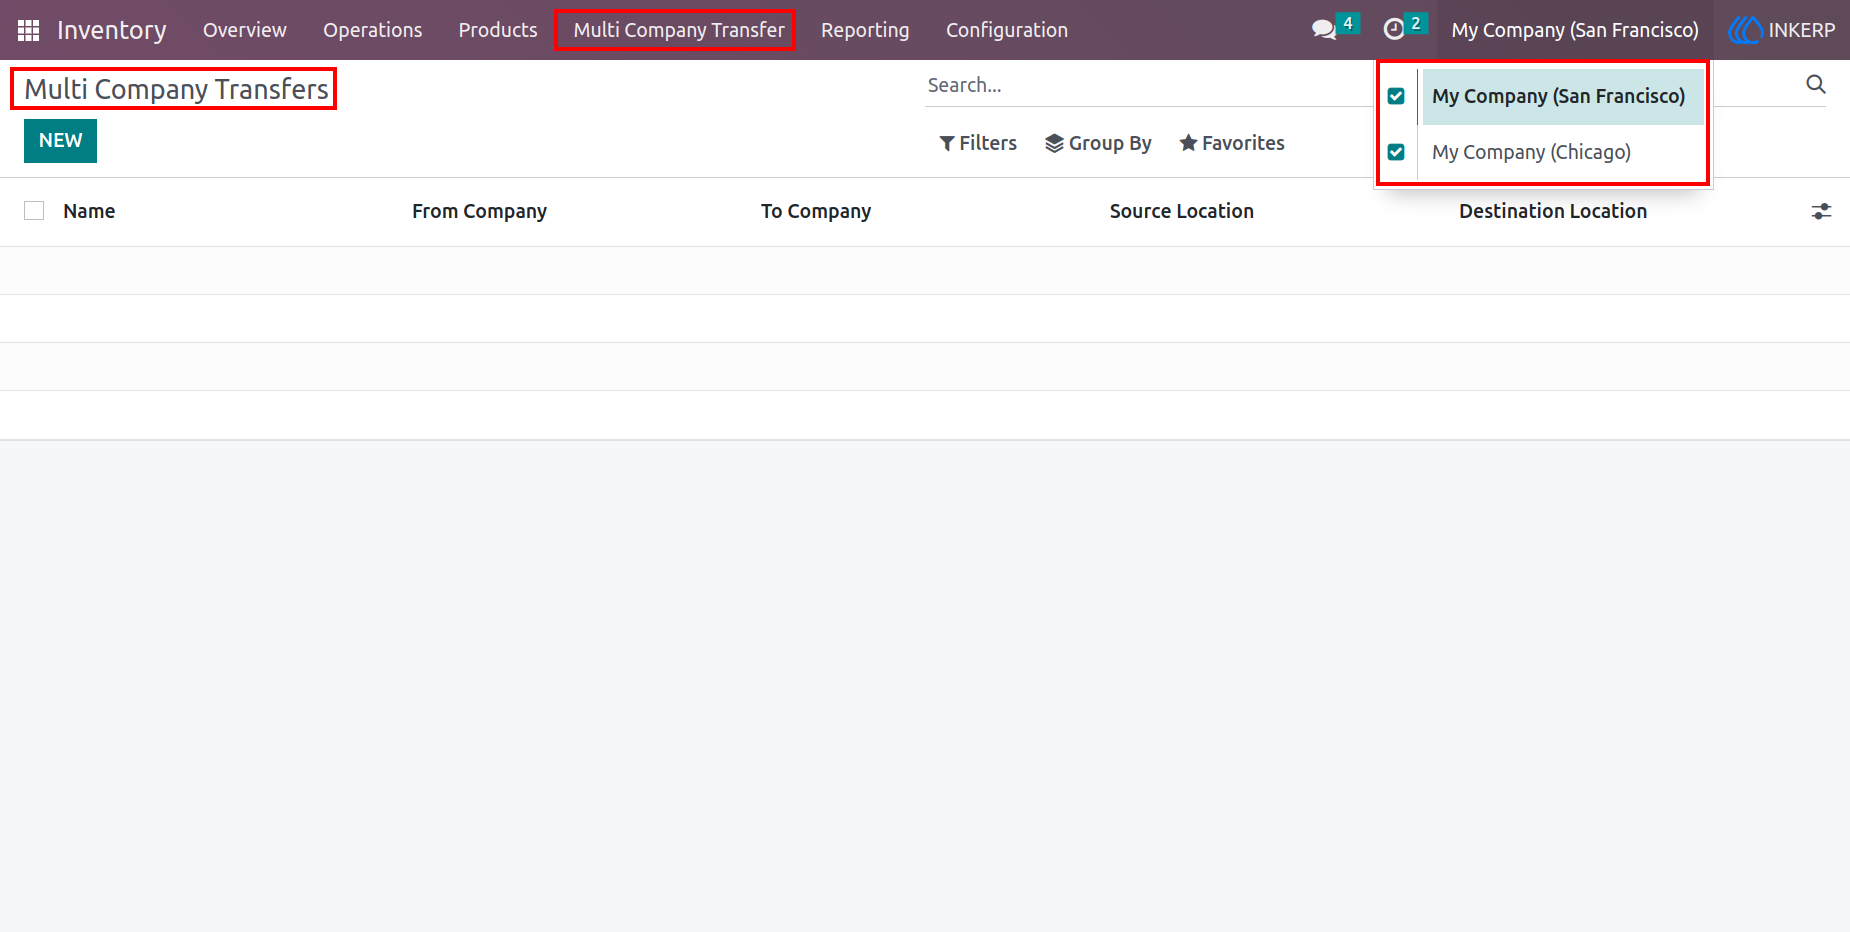Click the Inventory app title
This screenshot has height=932, width=1850.
(112, 30)
